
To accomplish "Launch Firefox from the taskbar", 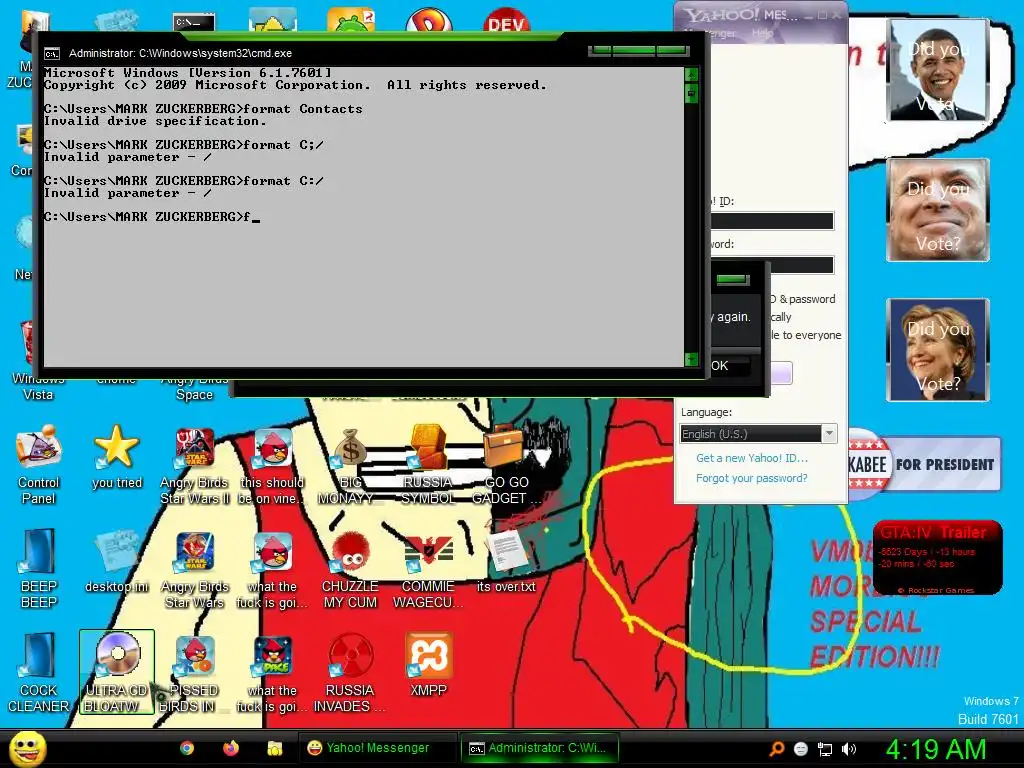I will [231, 748].
